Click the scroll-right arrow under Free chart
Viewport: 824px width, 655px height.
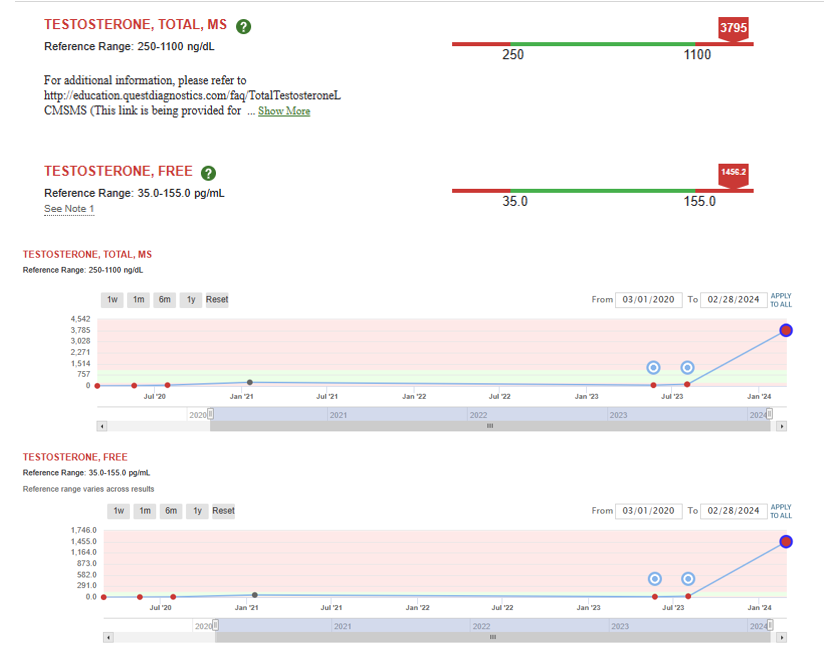(x=782, y=638)
